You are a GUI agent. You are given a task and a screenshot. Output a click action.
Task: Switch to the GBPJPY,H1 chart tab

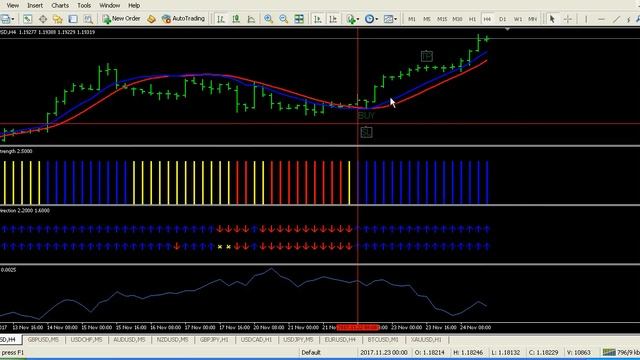214,340
